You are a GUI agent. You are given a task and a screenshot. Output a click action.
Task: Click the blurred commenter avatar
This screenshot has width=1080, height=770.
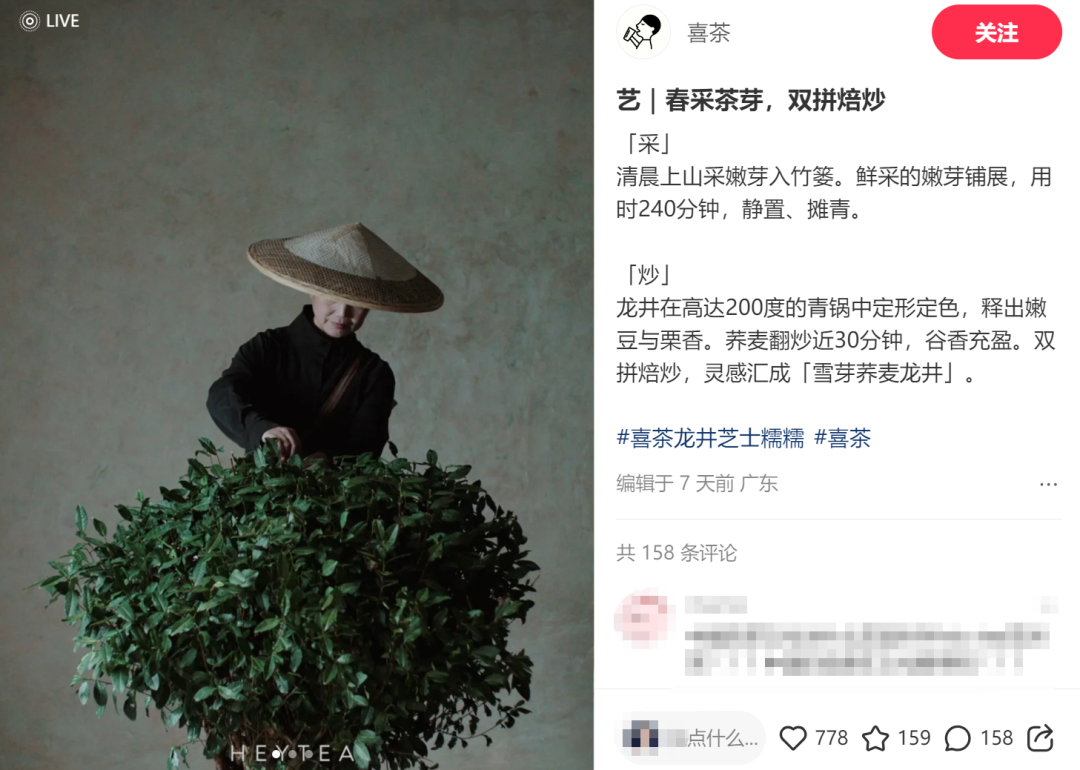(x=642, y=617)
